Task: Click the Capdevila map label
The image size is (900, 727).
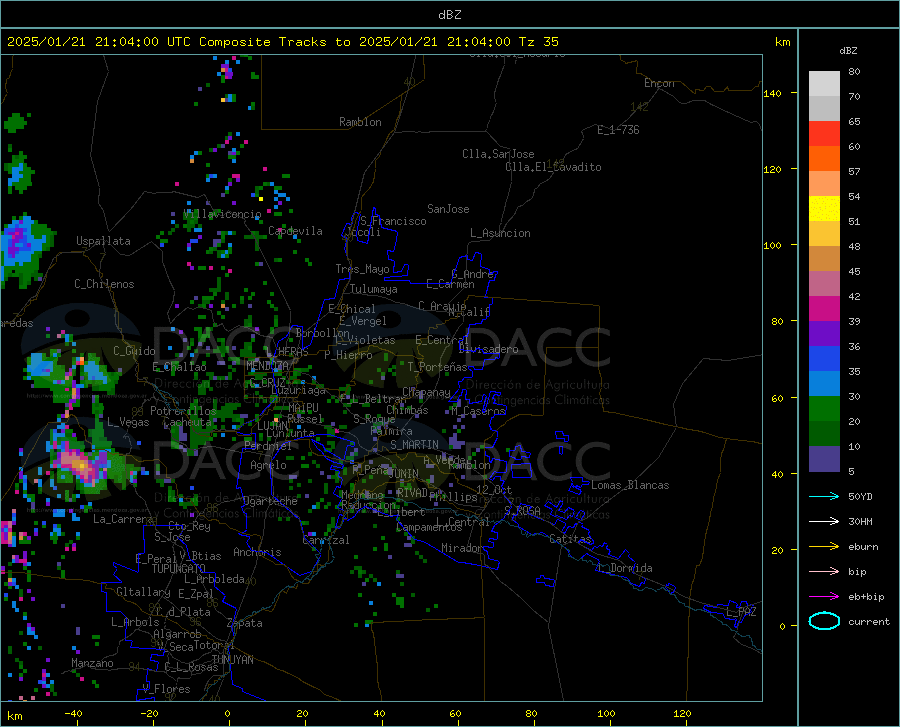Action: (295, 231)
